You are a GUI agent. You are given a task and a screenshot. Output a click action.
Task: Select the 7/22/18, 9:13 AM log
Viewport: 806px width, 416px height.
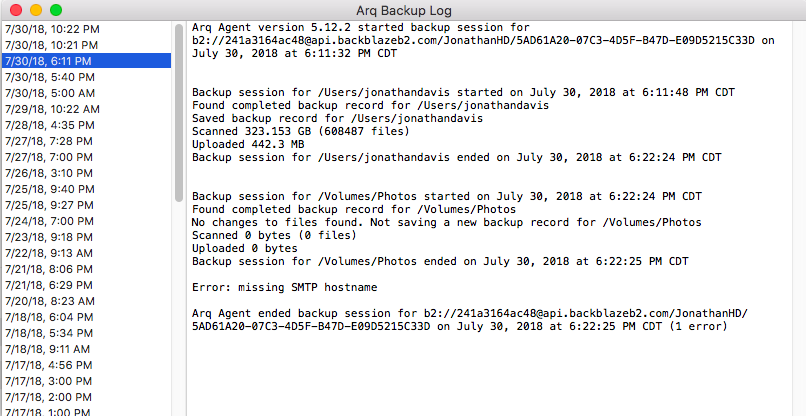(86, 253)
